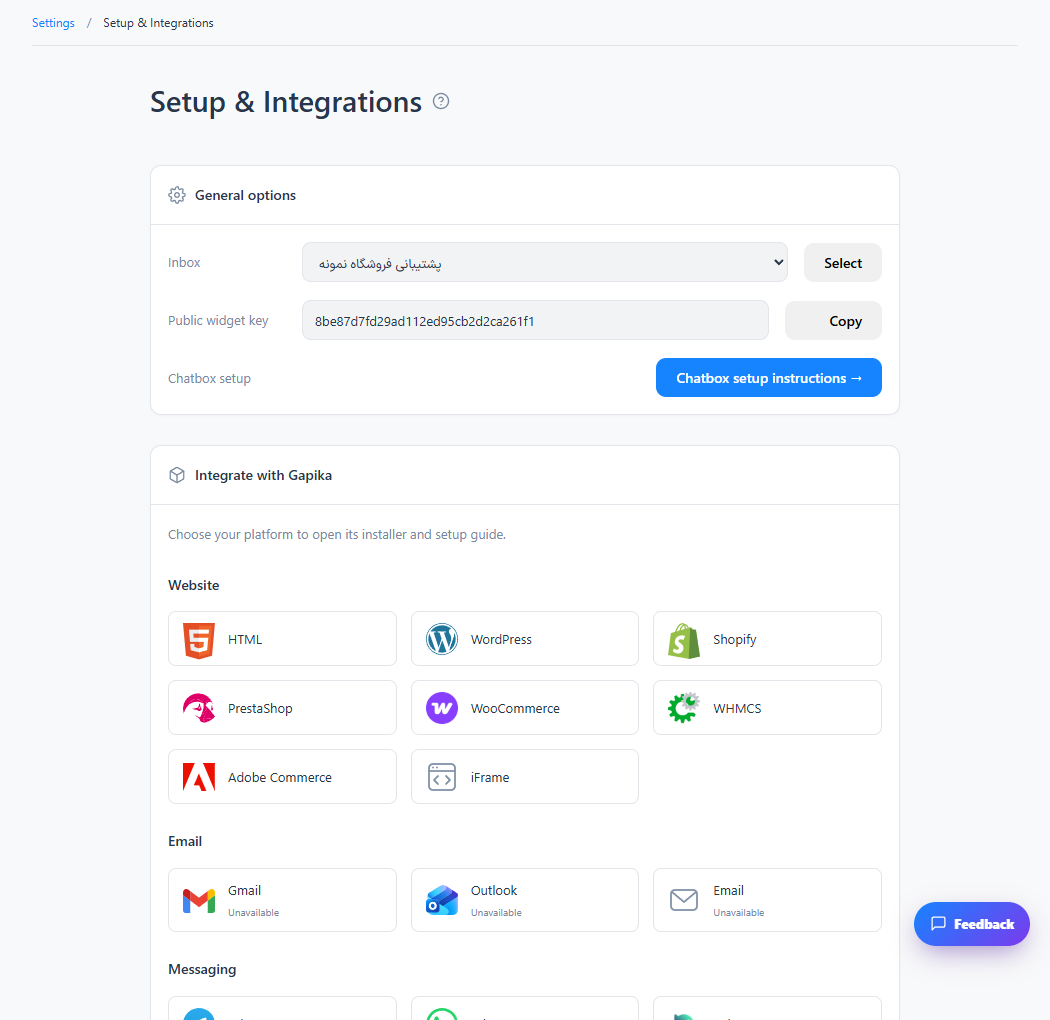
Task: Select the PrestaShop label
Action: tap(260, 708)
